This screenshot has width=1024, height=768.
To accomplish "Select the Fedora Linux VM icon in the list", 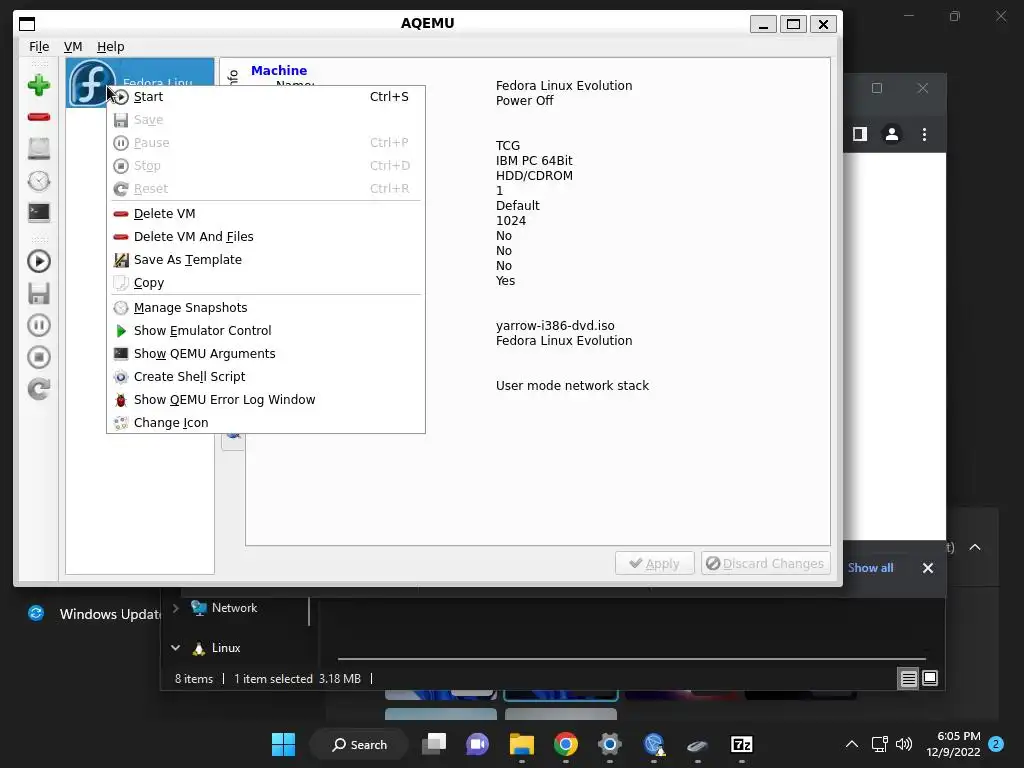I will (x=92, y=83).
